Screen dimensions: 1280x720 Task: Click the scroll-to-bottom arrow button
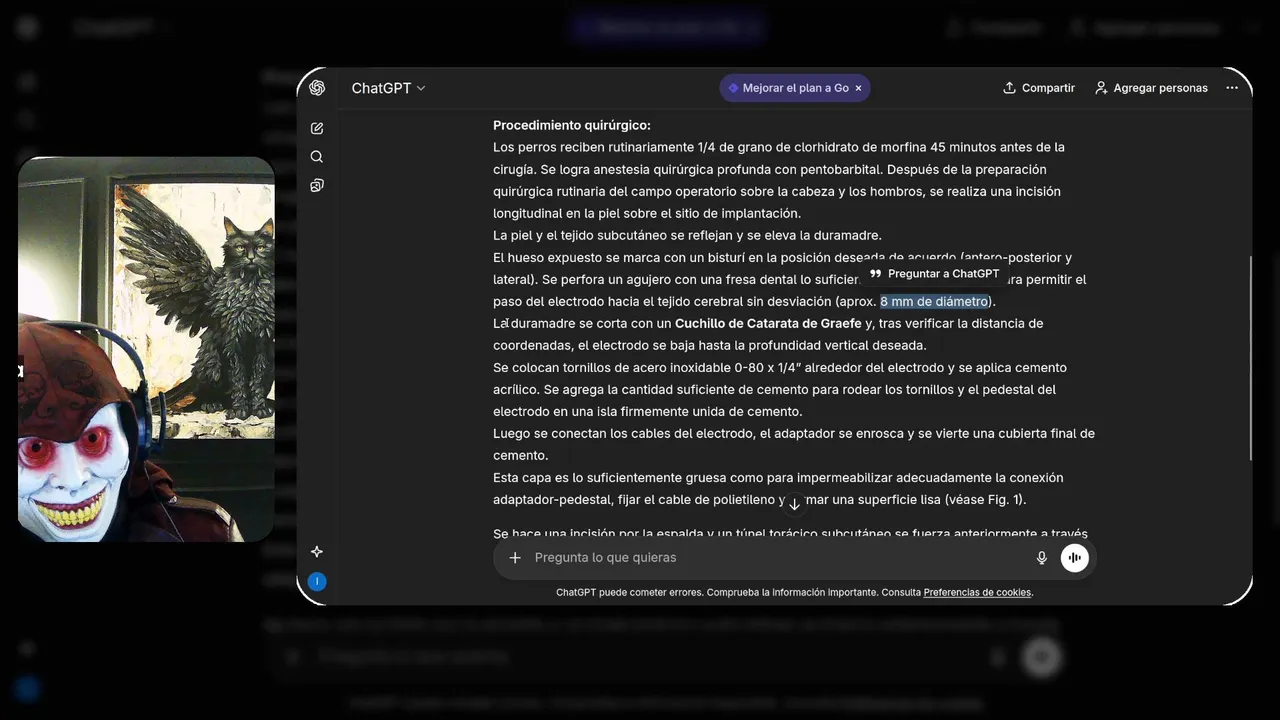[795, 504]
